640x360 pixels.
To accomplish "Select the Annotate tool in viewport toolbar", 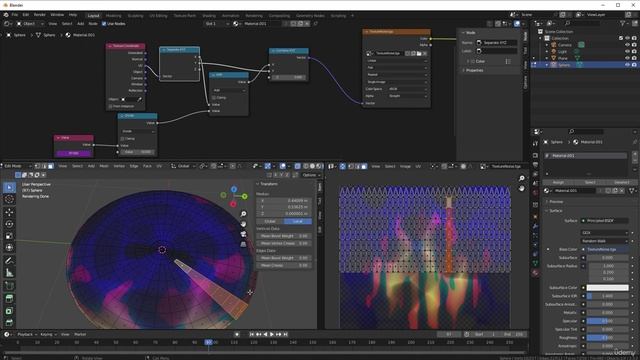I will click(9, 261).
